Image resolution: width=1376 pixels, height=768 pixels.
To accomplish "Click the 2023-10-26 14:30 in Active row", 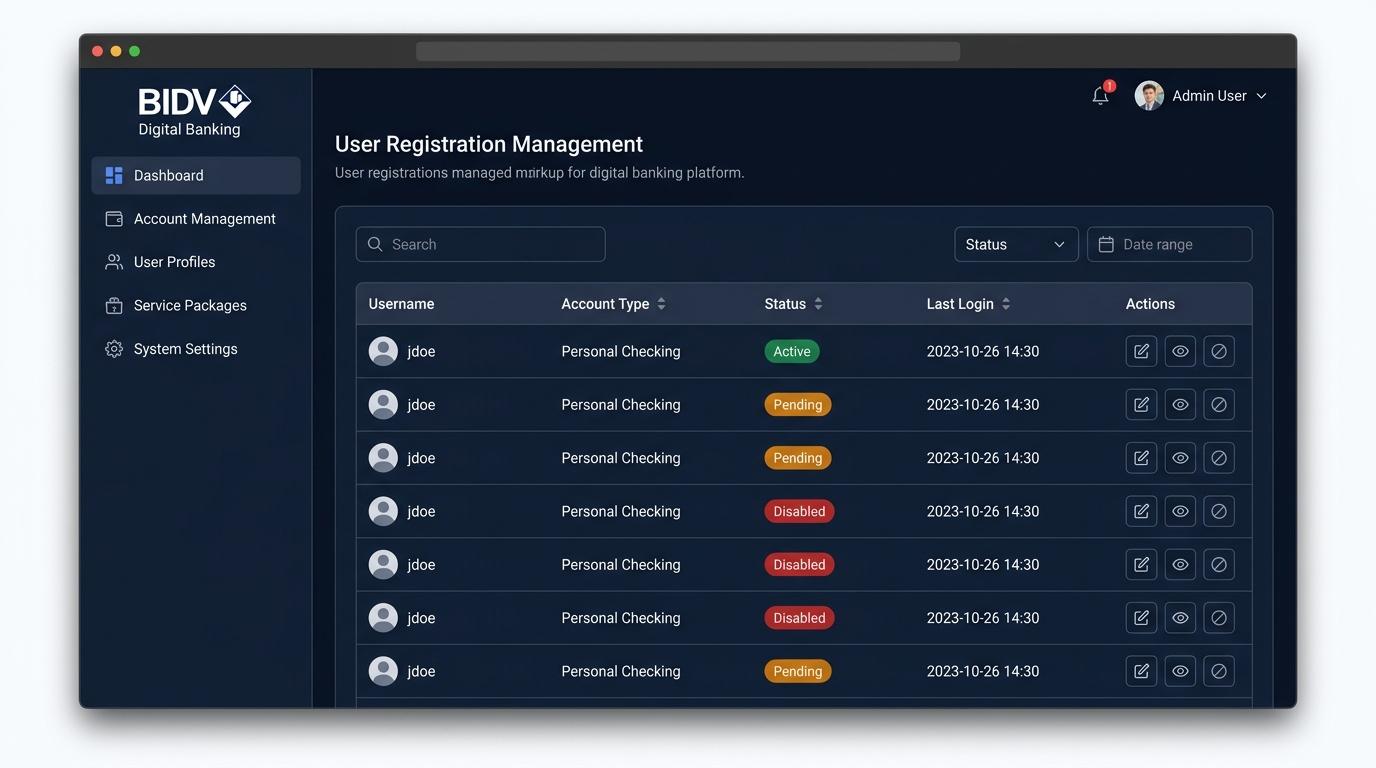I will pyautogui.click(x=983, y=351).
